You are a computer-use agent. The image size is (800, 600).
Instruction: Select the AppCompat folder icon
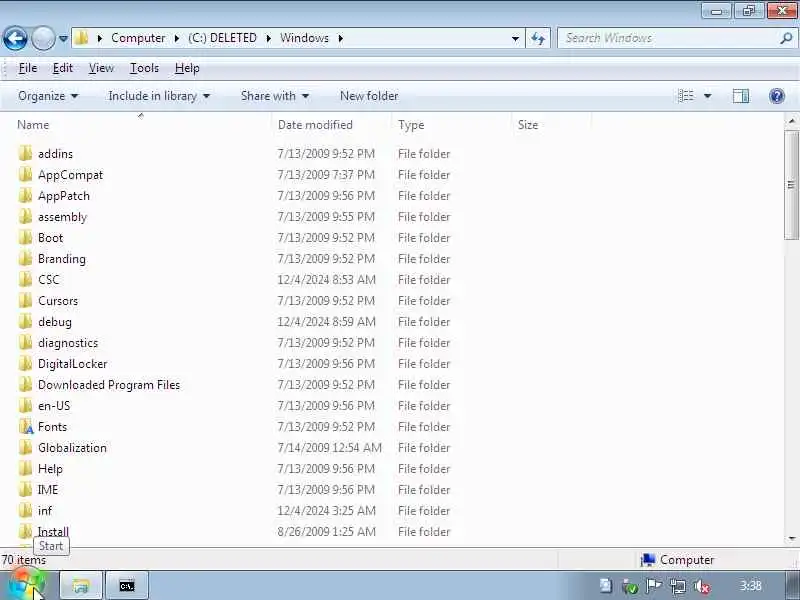pos(25,174)
